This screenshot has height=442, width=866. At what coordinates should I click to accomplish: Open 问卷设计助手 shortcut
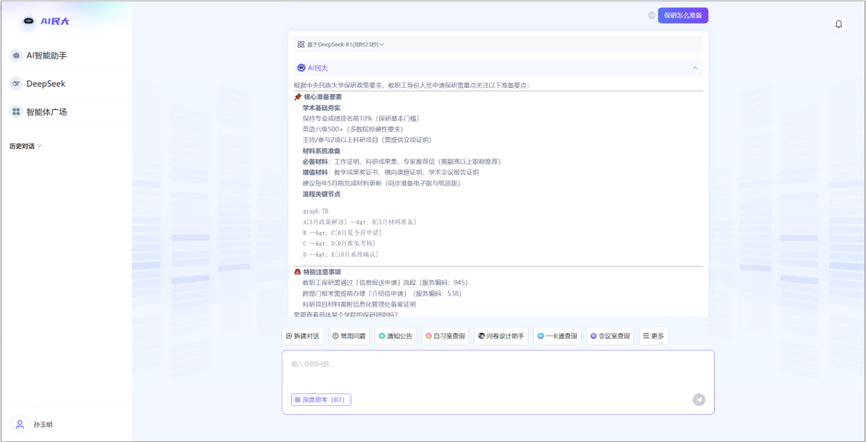(x=501, y=336)
